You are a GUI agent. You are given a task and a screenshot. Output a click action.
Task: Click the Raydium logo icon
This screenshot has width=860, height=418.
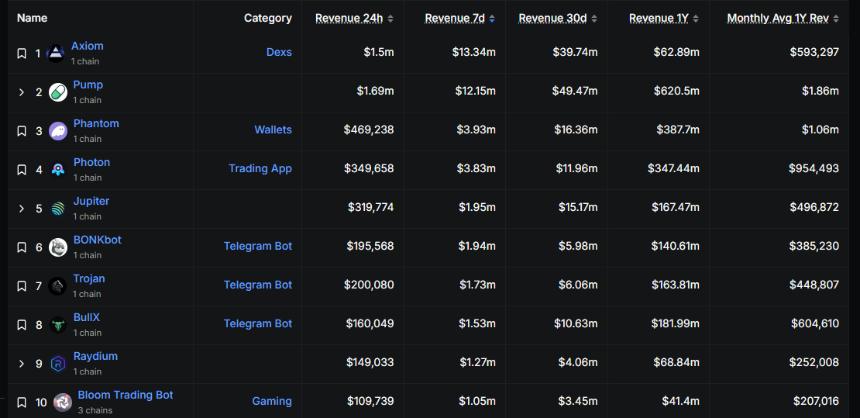tap(58, 364)
